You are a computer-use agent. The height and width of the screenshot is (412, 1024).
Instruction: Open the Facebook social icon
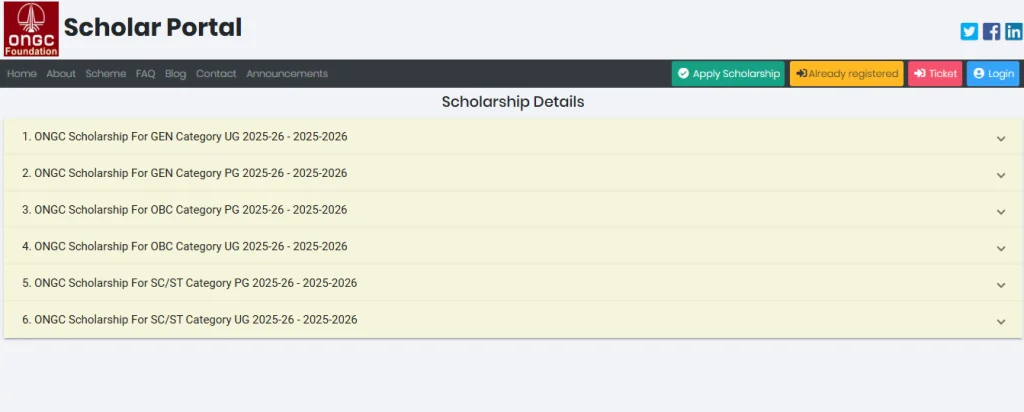[991, 31]
